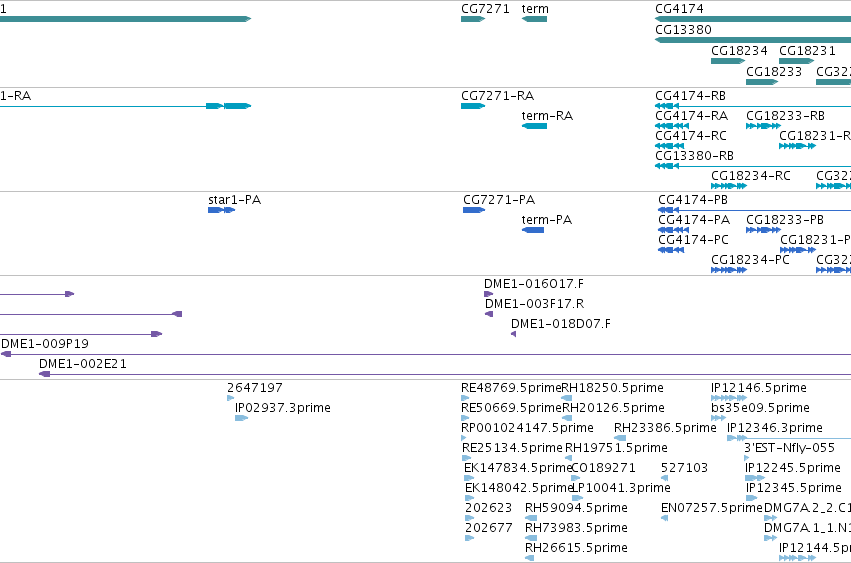Click the IP12146.5prime EST feature
Image resolution: width=851 pixels, height=563 pixels.
(x=729, y=398)
